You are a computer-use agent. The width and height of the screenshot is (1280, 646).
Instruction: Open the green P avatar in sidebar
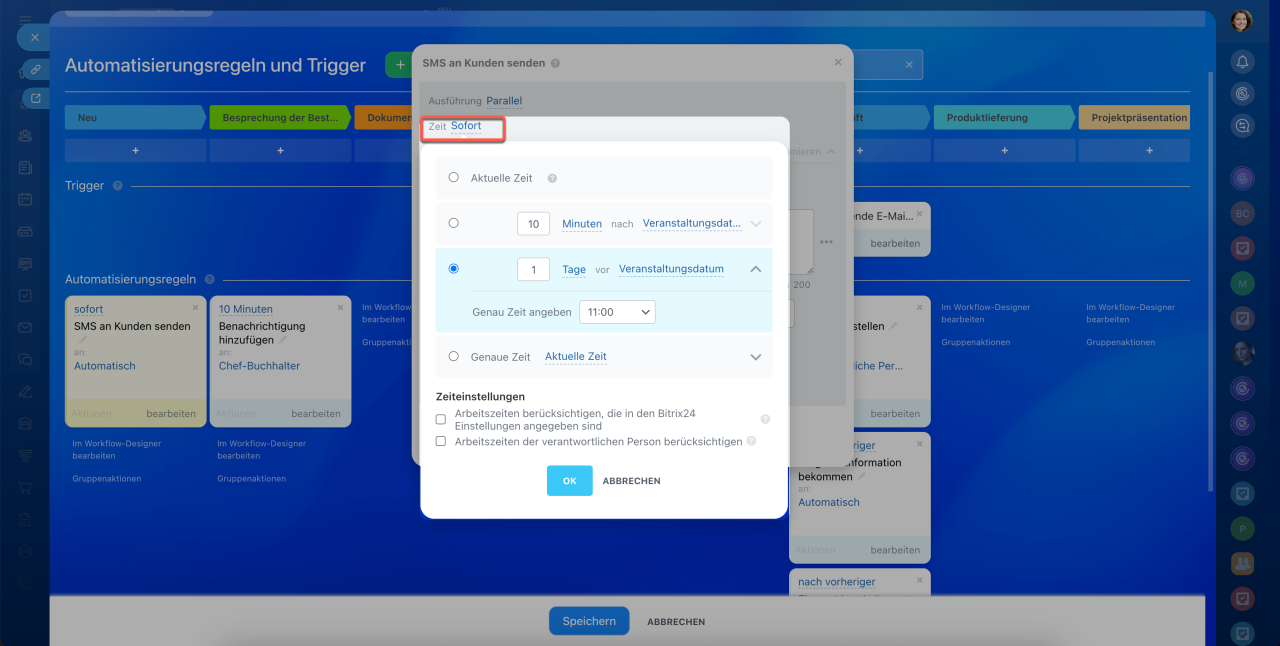pos(1242,528)
